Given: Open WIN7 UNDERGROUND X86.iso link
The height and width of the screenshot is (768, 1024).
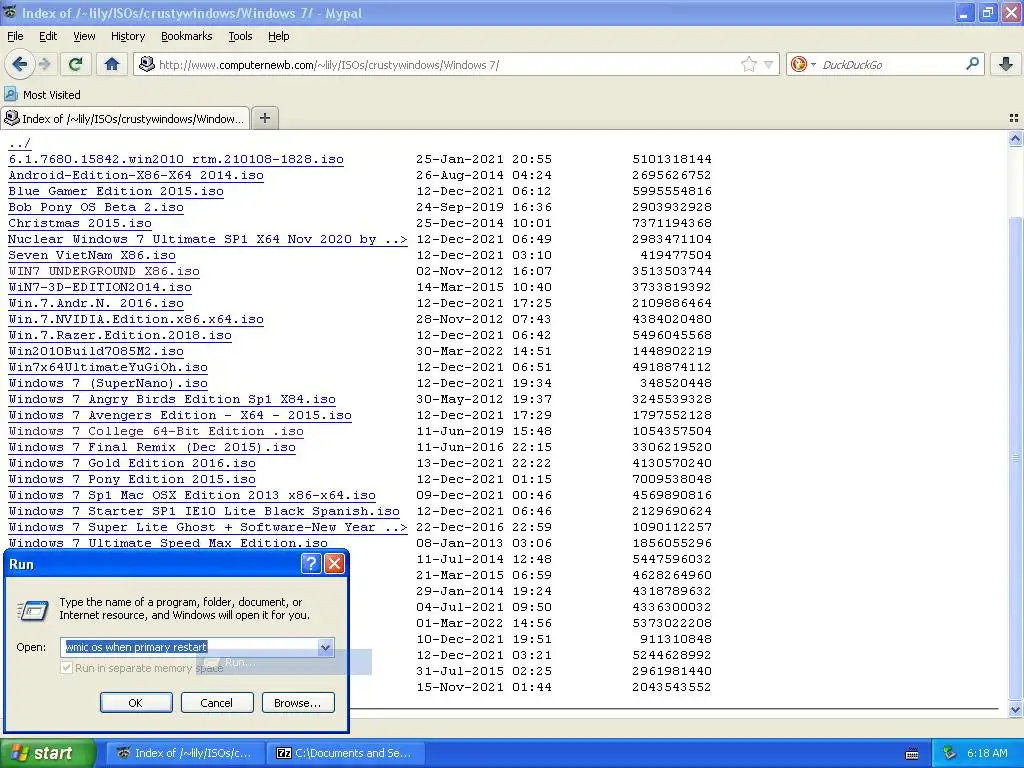Looking at the screenshot, I should click(x=104, y=271).
